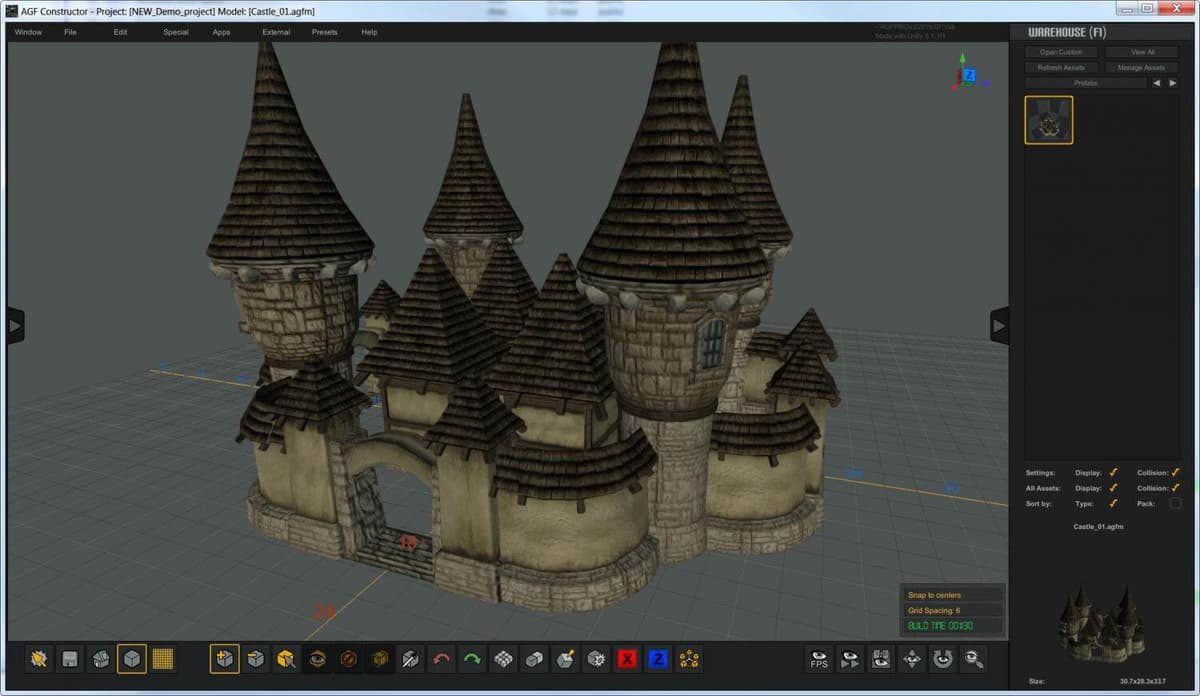The width and height of the screenshot is (1200, 696).
Task: Click the eye with fast-forward arrows icon
Action: [x=851, y=658]
